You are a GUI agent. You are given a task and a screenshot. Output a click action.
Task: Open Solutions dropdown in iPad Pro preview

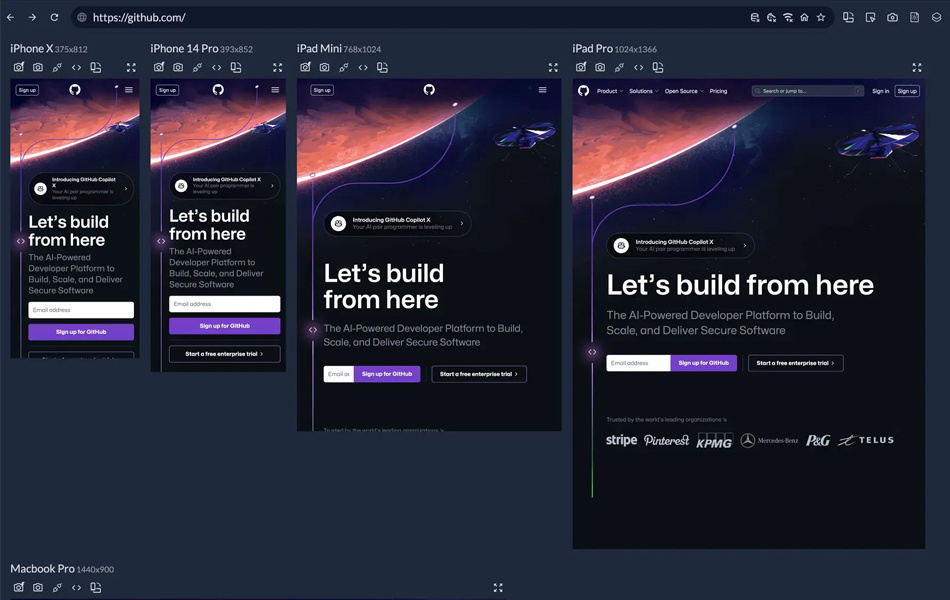(x=643, y=91)
